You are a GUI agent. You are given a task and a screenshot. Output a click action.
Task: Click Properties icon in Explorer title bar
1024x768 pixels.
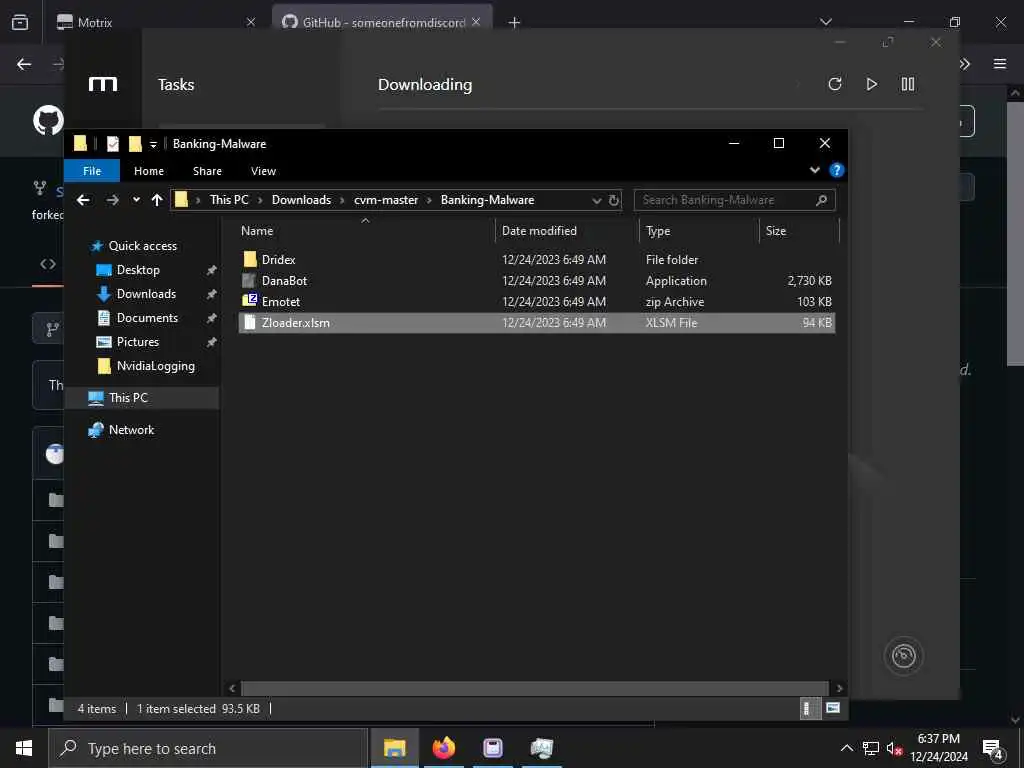tap(113, 144)
